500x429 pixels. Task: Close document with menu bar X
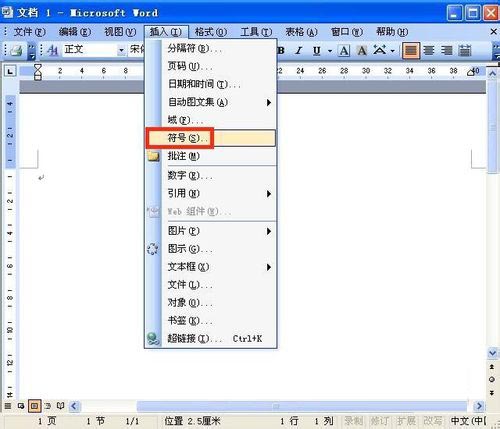tap(494, 32)
